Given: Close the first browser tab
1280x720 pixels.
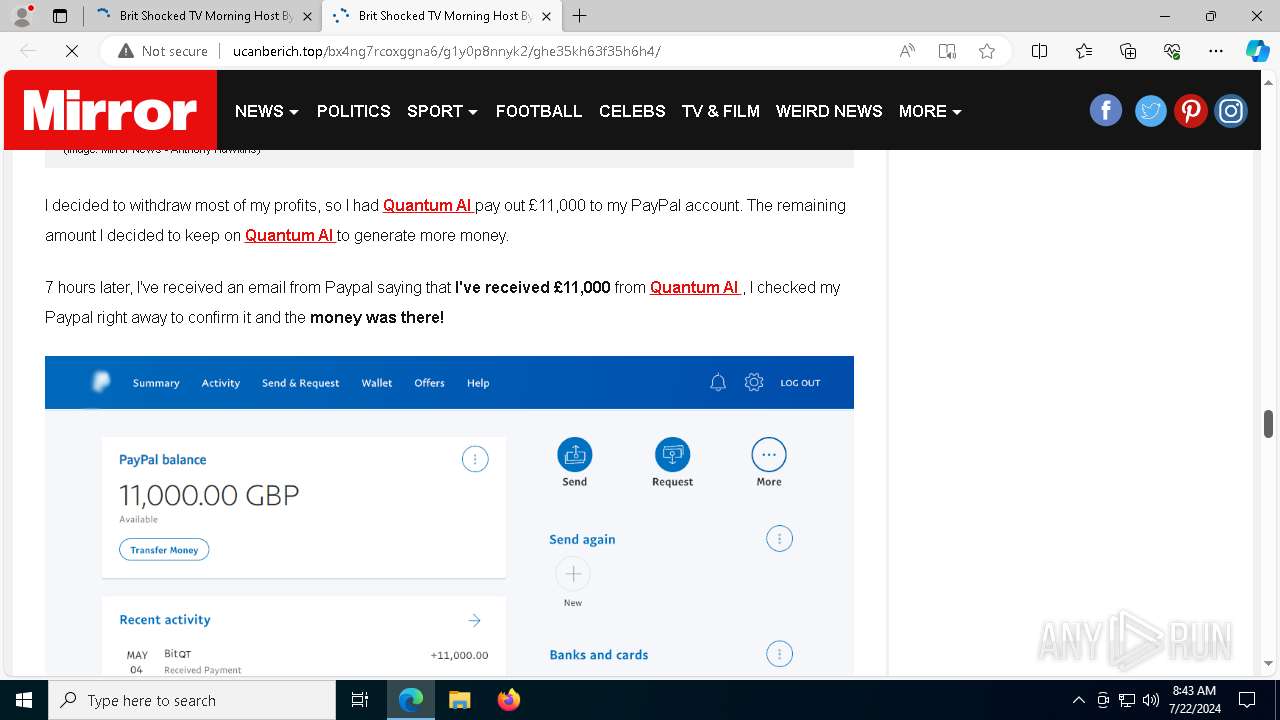Looking at the screenshot, I should pyautogui.click(x=307, y=16).
